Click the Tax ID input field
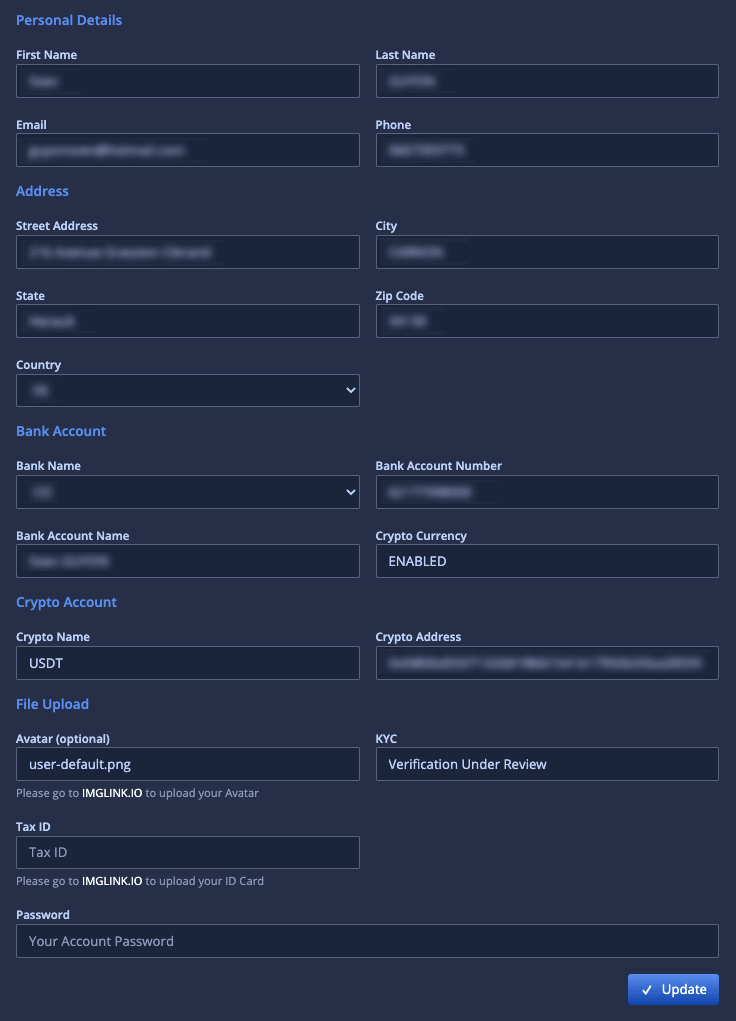This screenshot has height=1021, width=736. pyautogui.click(x=187, y=852)
